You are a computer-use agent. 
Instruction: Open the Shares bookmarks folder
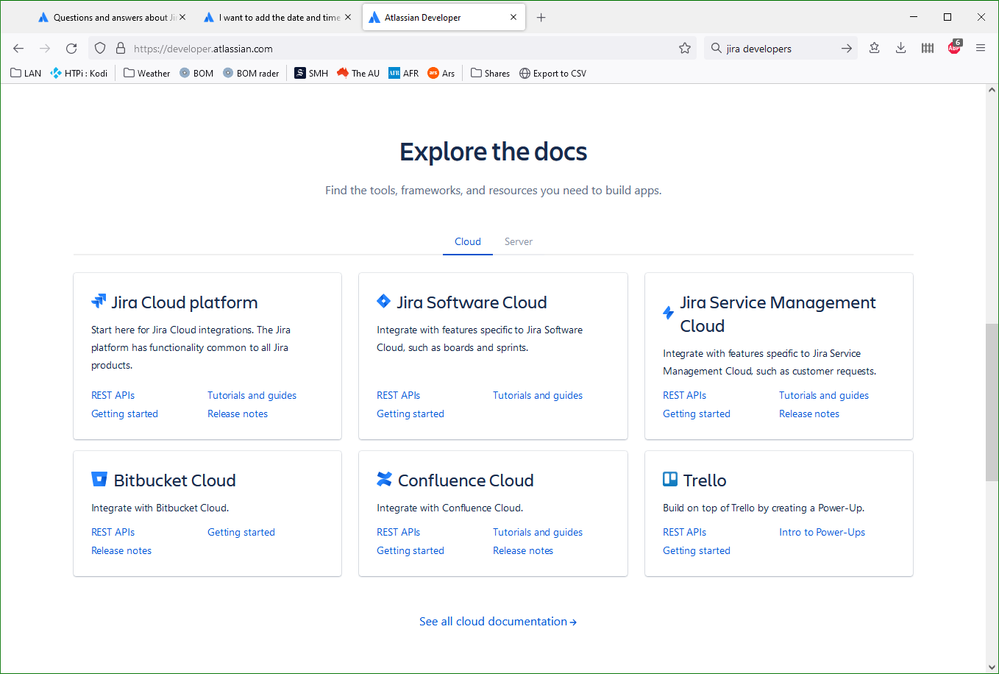click(489, 72)
